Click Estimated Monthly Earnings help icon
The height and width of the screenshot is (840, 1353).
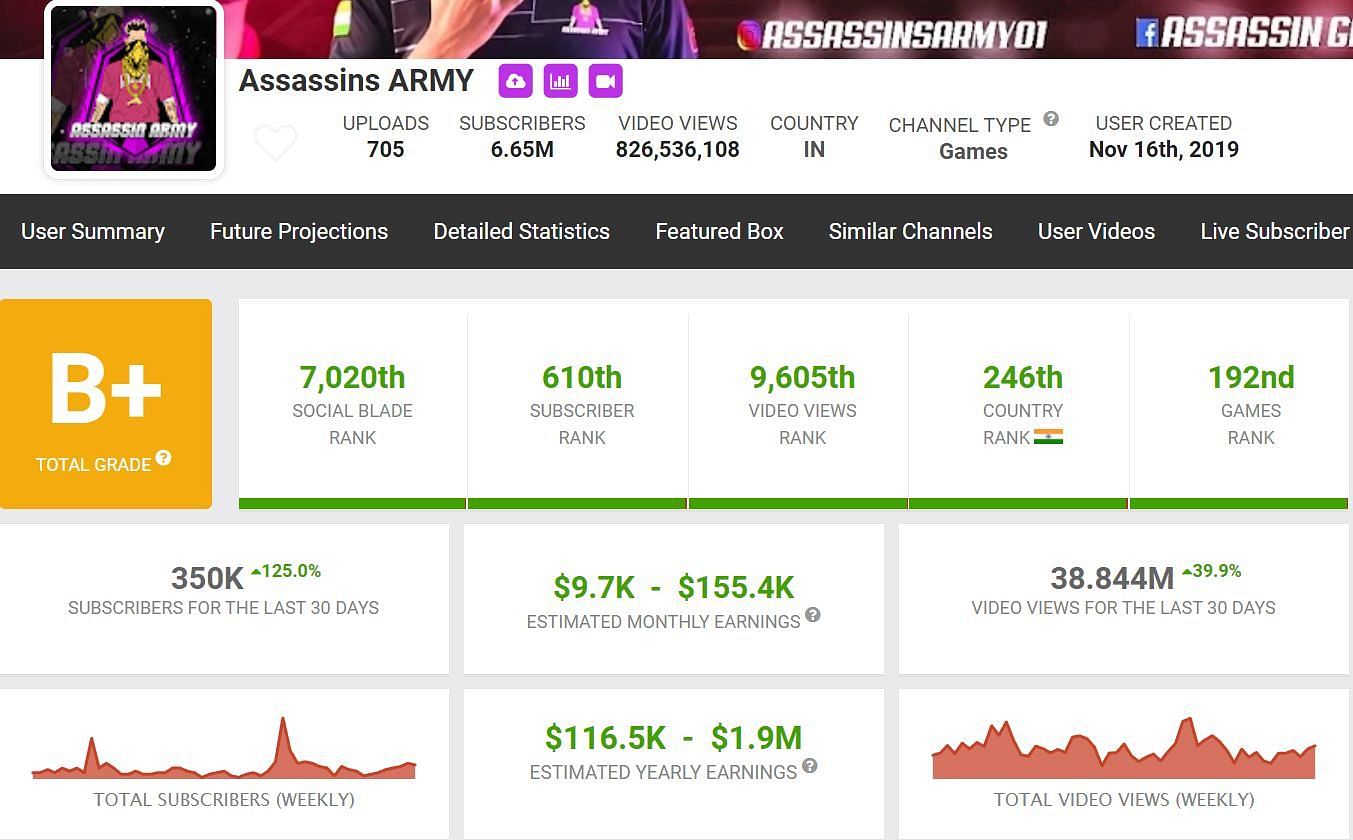(x=813, y=615)
